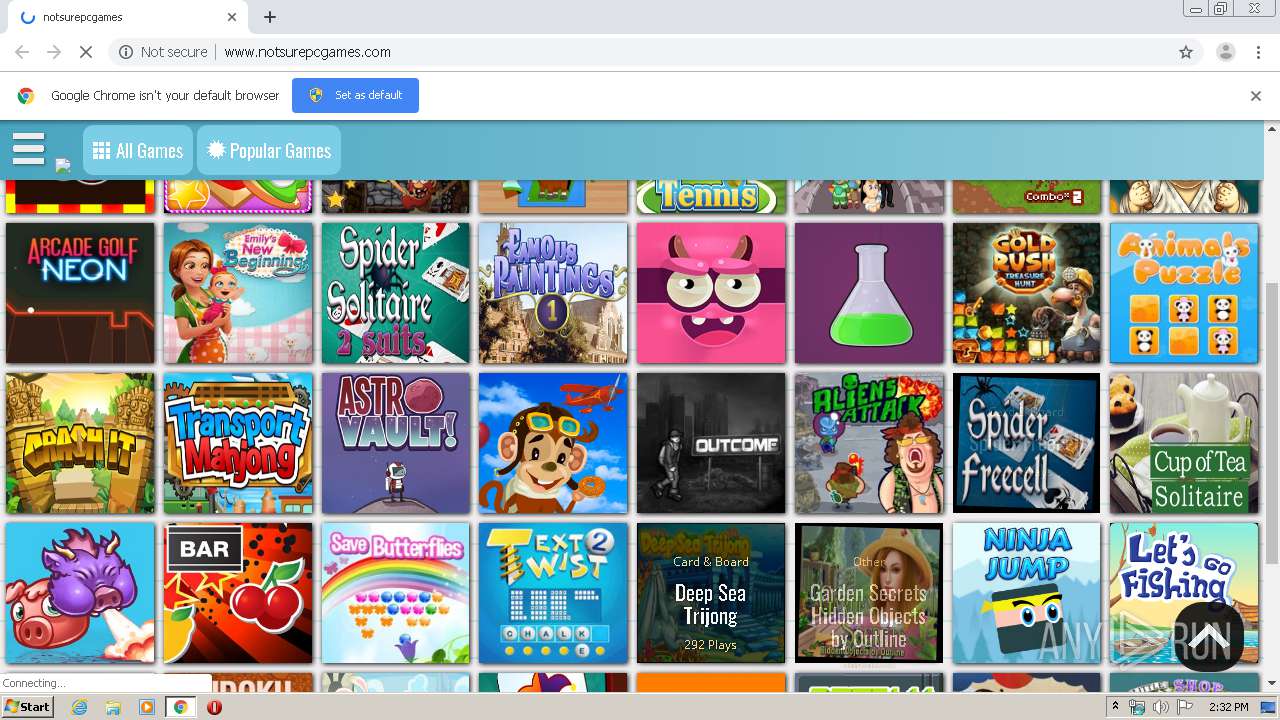Open Save Butterflies game
1280x720 pixels.
396,593
